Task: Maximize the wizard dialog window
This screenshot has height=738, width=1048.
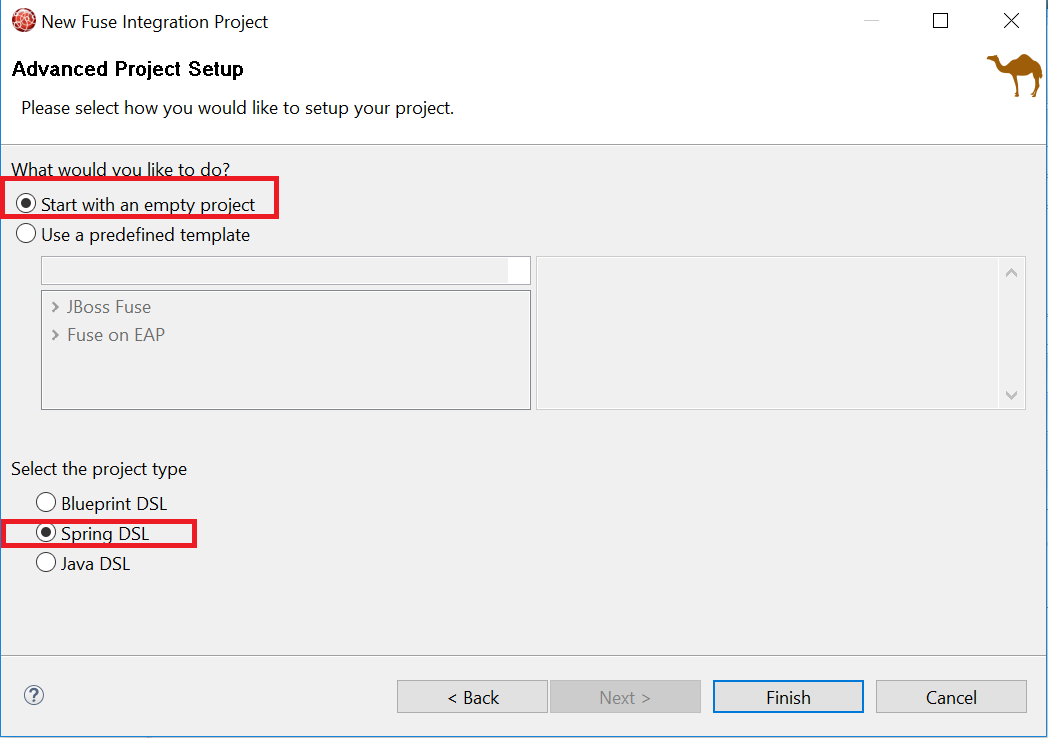Action: pyautogui.click(x=940, y=21)
